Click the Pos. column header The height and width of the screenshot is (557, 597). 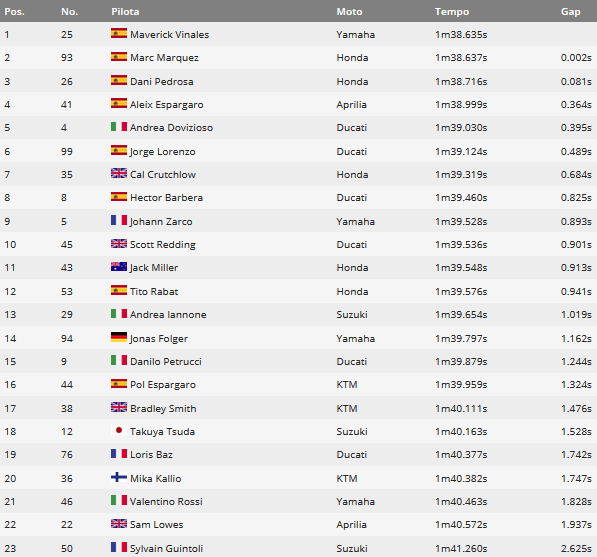click(x=14, y=12)
